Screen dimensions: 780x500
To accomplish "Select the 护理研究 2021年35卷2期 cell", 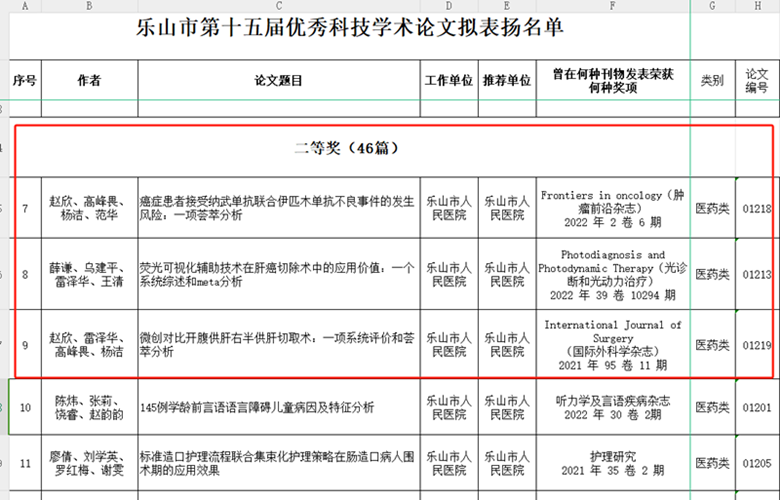I will coord(613,463).
